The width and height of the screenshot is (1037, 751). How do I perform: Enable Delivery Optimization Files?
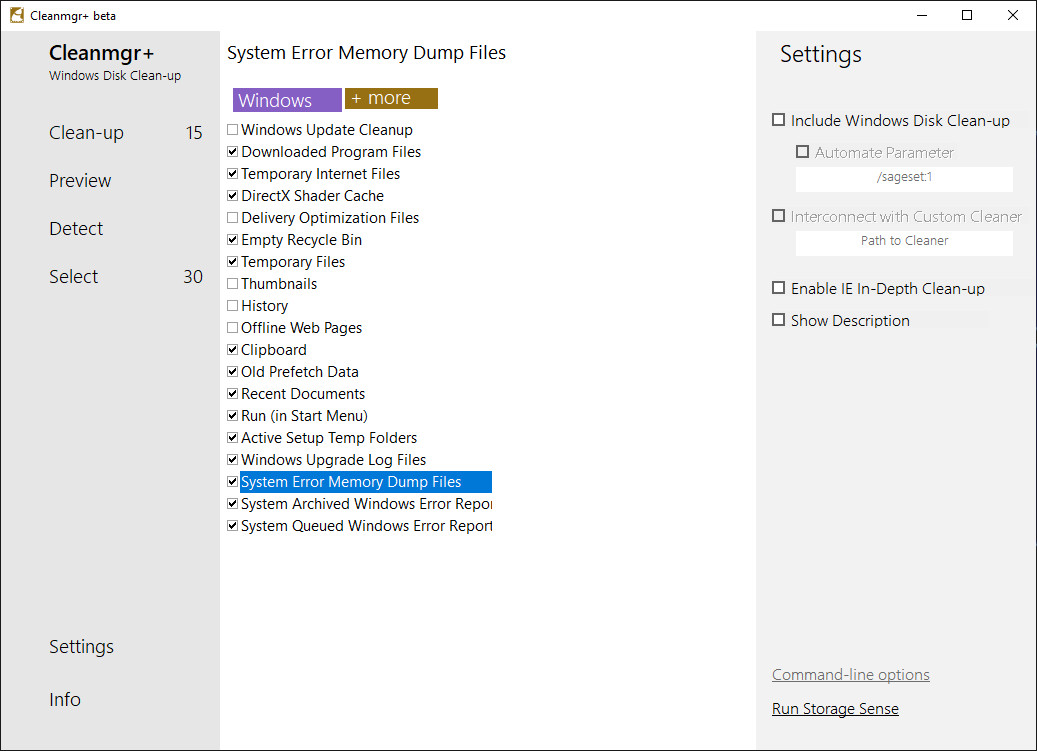232,217
